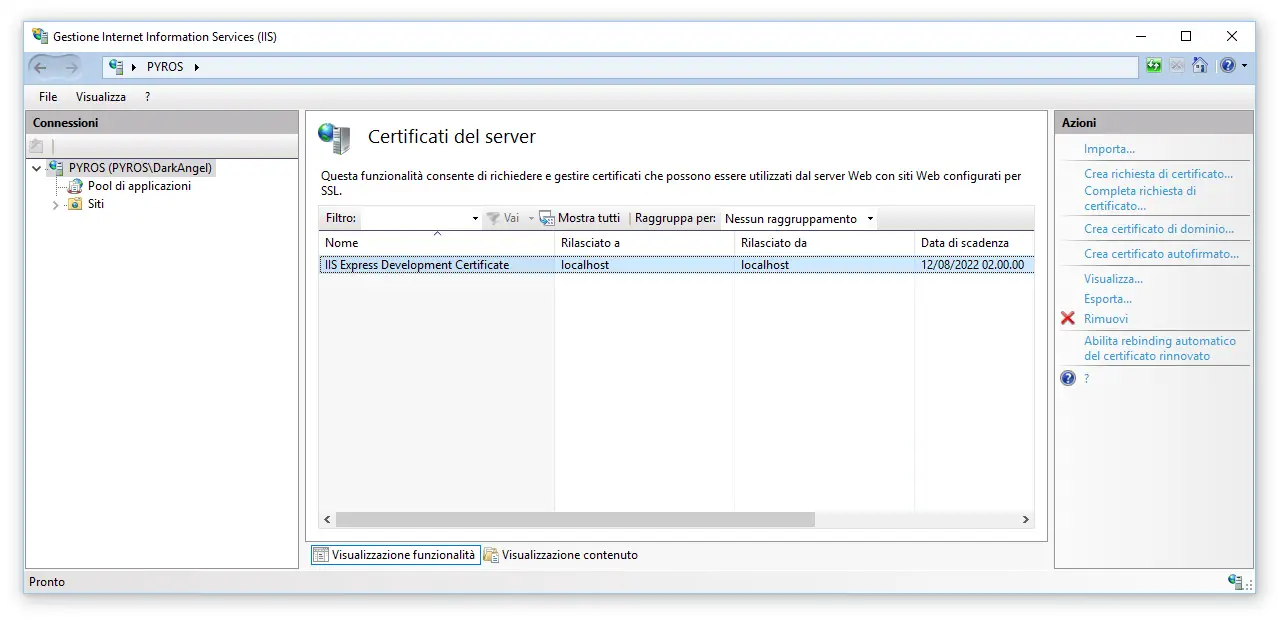Open the help icon dropdown arrow

1244,66
